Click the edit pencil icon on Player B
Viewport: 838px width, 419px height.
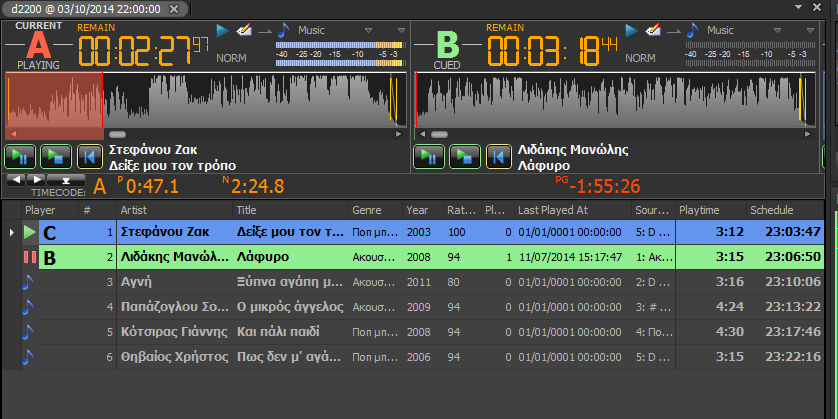pyautogui.click(x=654, y=30)
